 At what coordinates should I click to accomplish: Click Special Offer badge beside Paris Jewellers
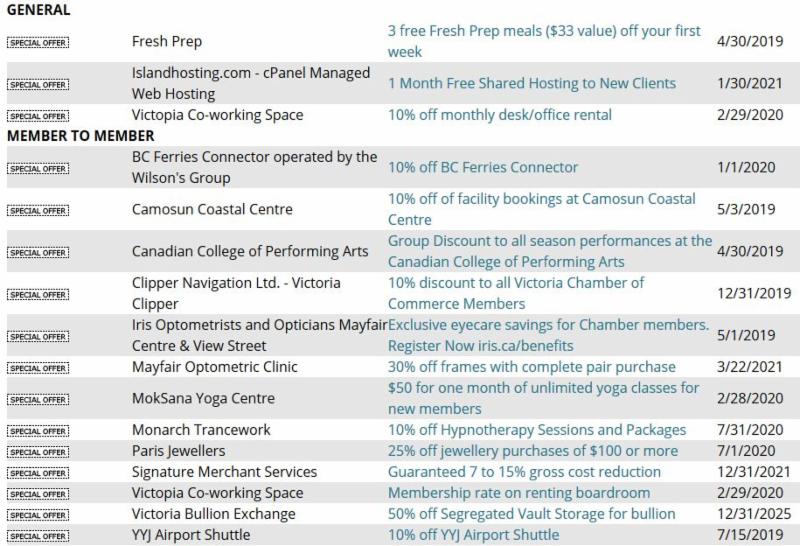click(38, 452)
